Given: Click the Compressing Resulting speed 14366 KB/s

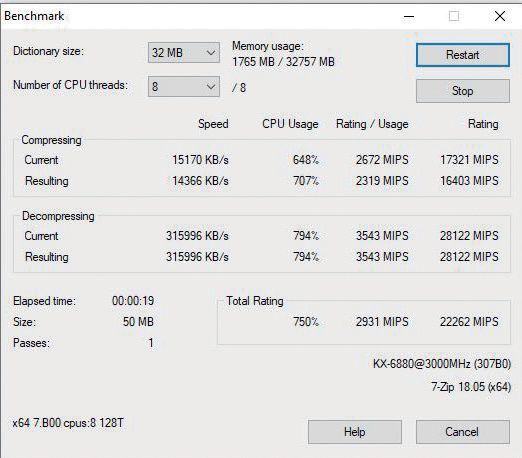Looking at the screenshot, I should (200, 181).
